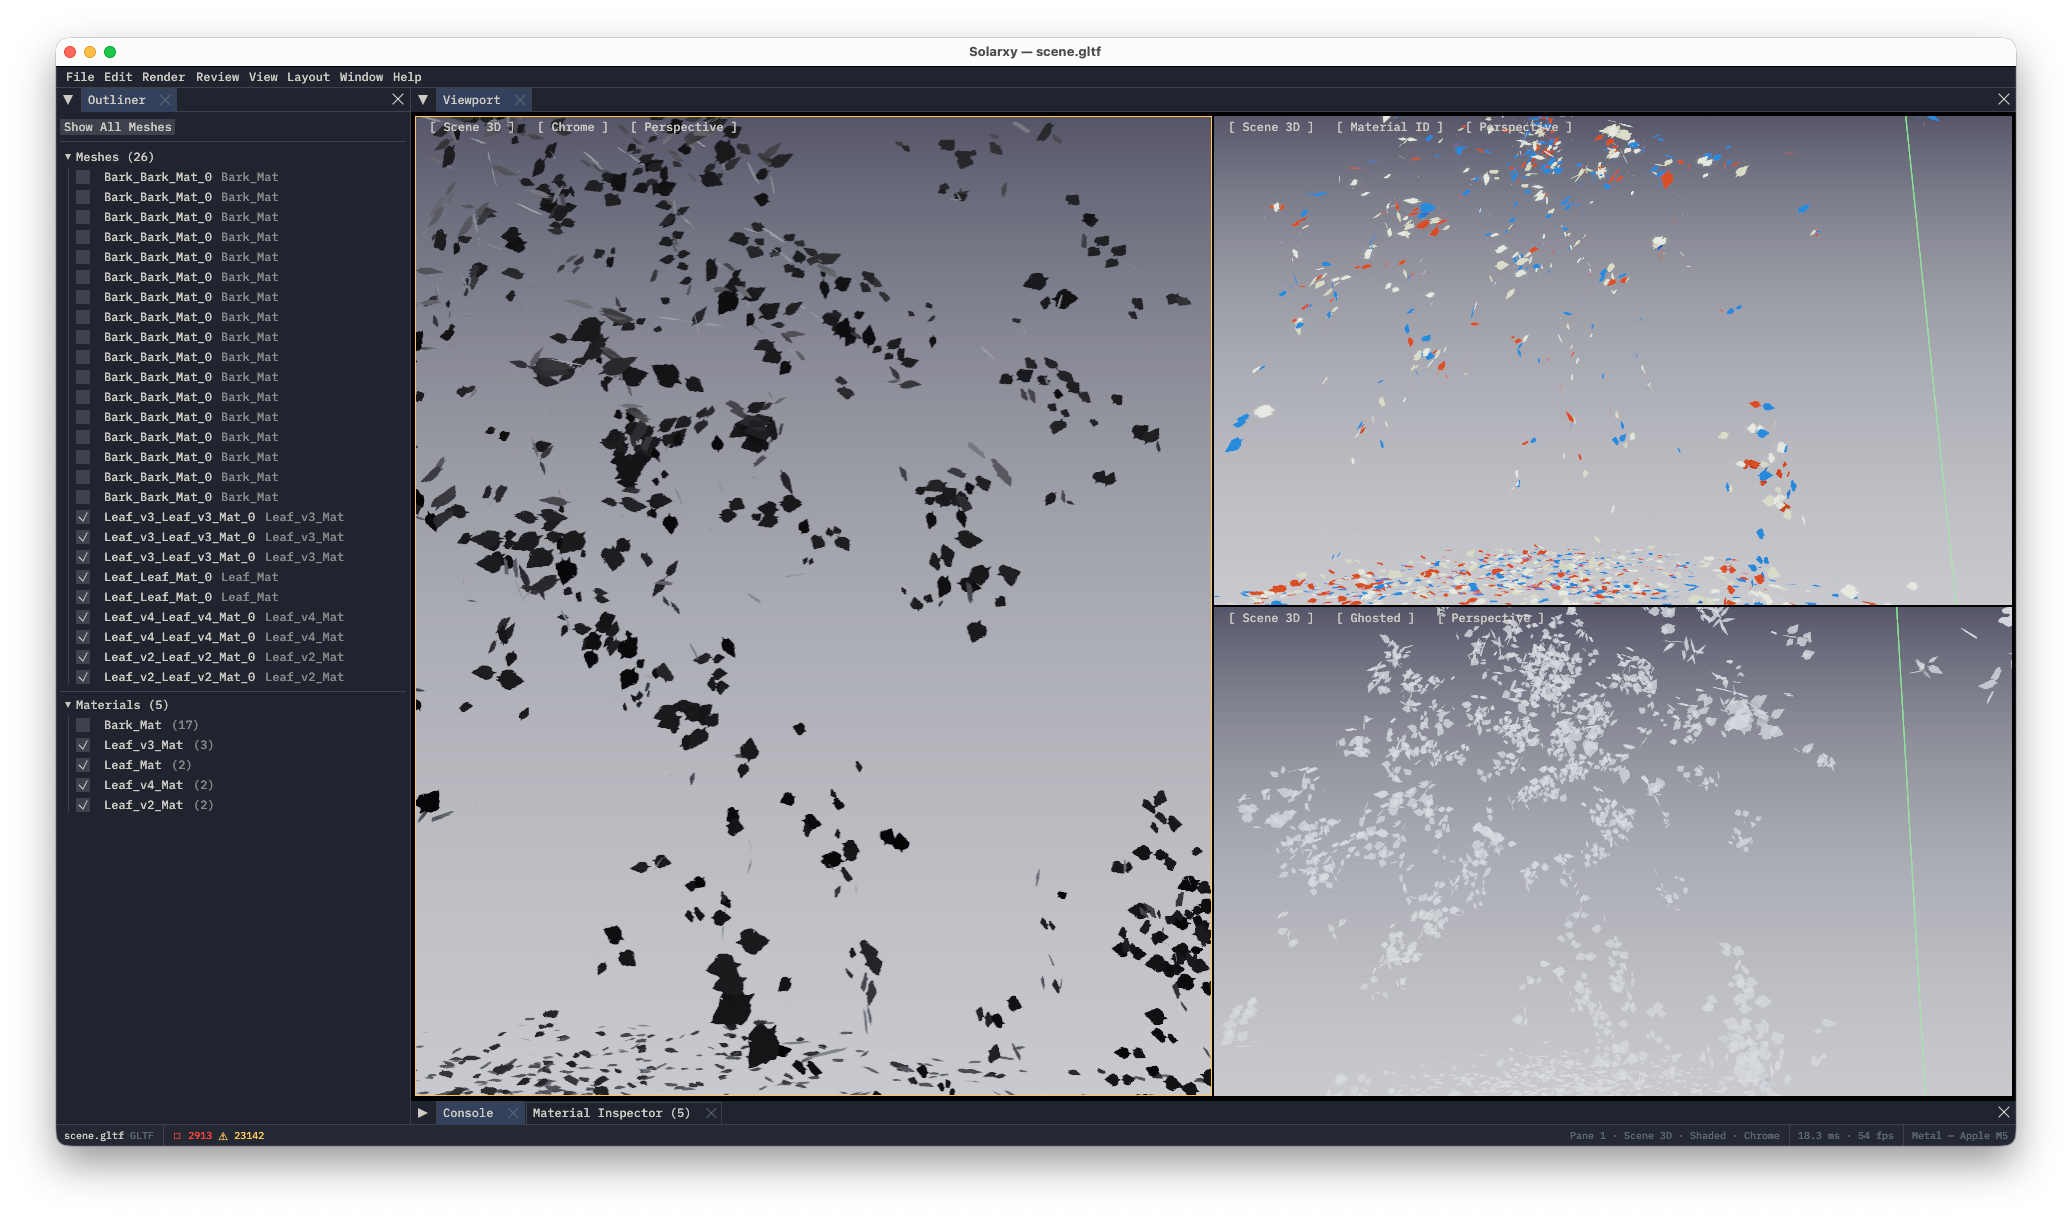Open the Review menu

[217, 77]
